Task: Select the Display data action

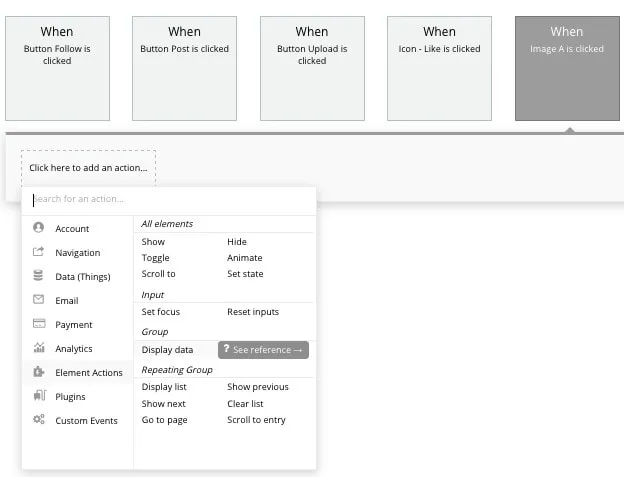Action: coord(167,350)
